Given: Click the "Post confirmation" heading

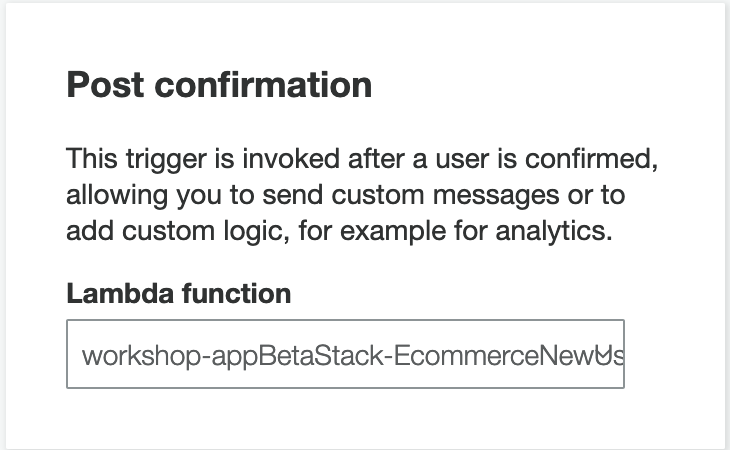Looking at the screenshot, I should click(x=219, y=85).
